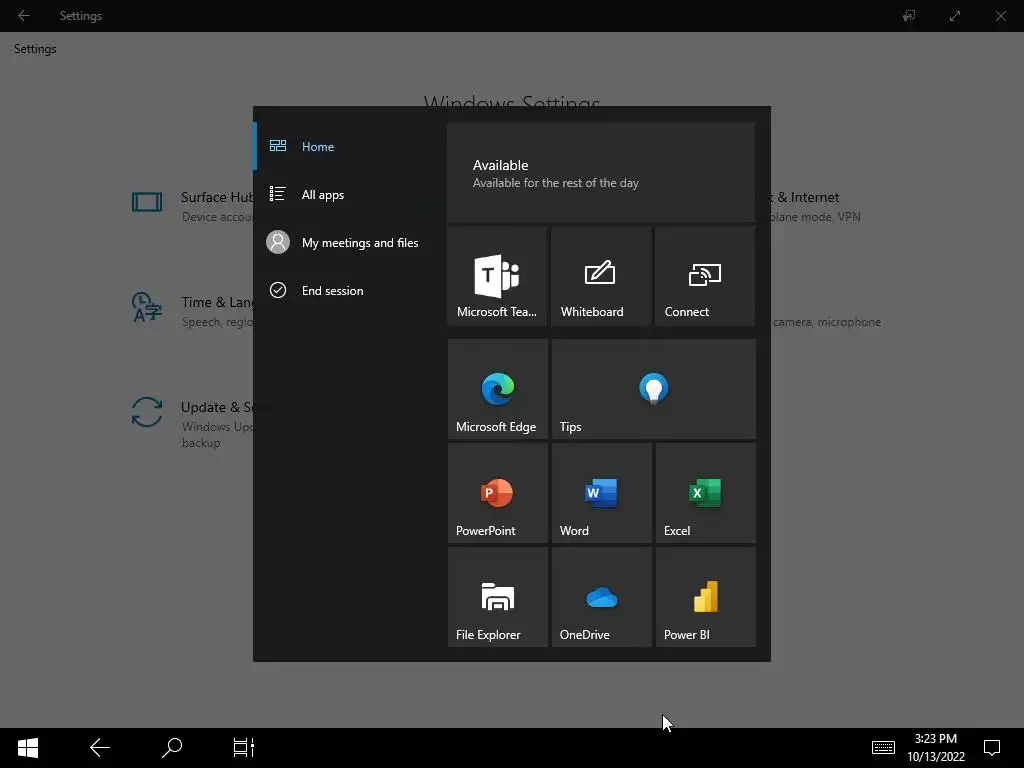Launch Microsoft Edge from Start
The image size is (1024, 768).
pyautogui.click(x=497, y=389)
